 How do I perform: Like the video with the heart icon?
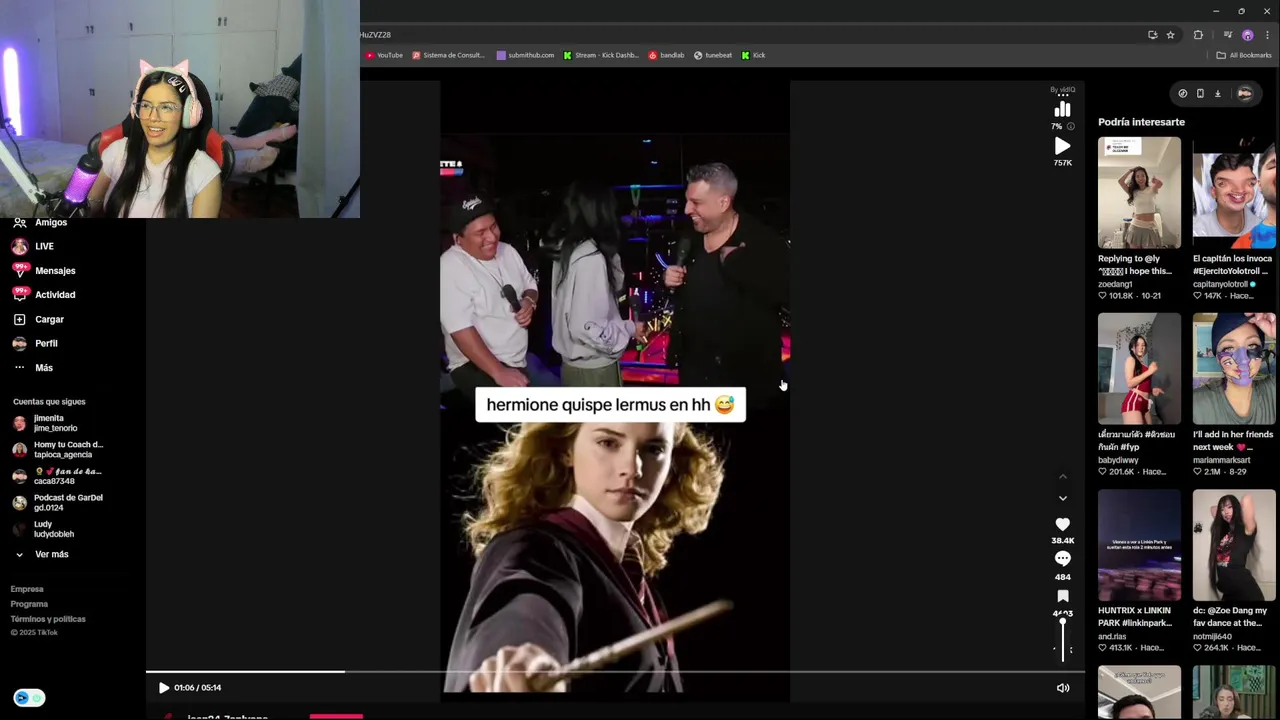pos(1062,524)
